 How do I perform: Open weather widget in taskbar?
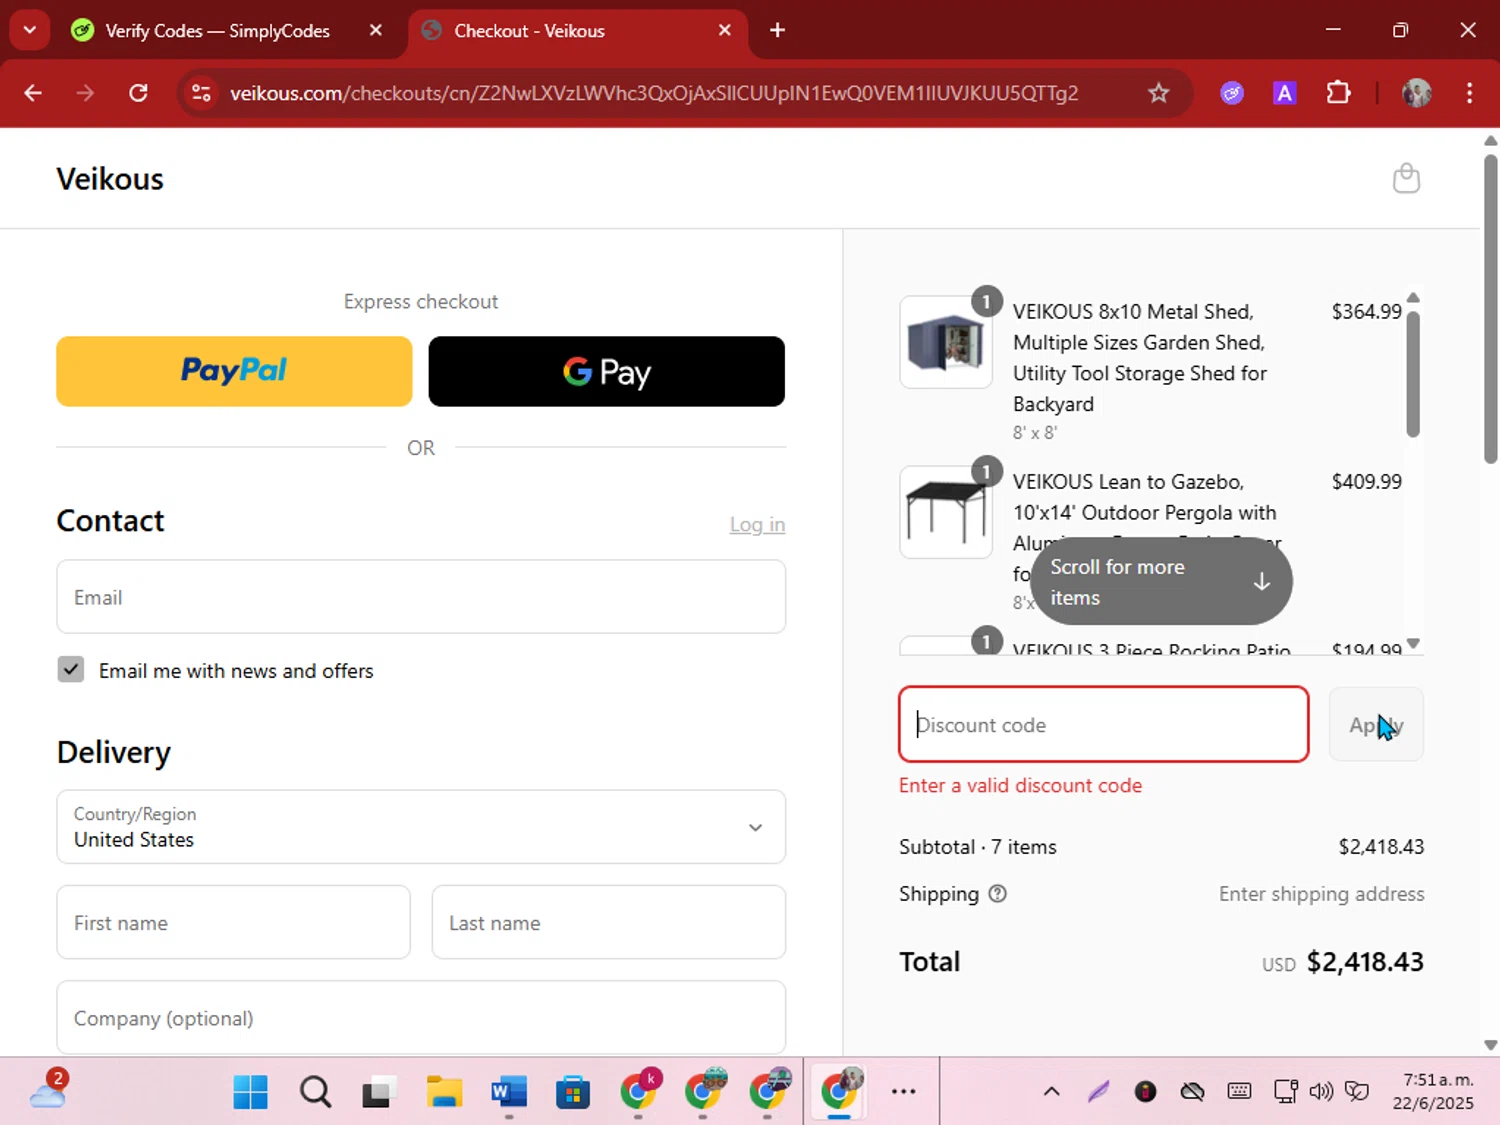click(x=48, y=1091)
